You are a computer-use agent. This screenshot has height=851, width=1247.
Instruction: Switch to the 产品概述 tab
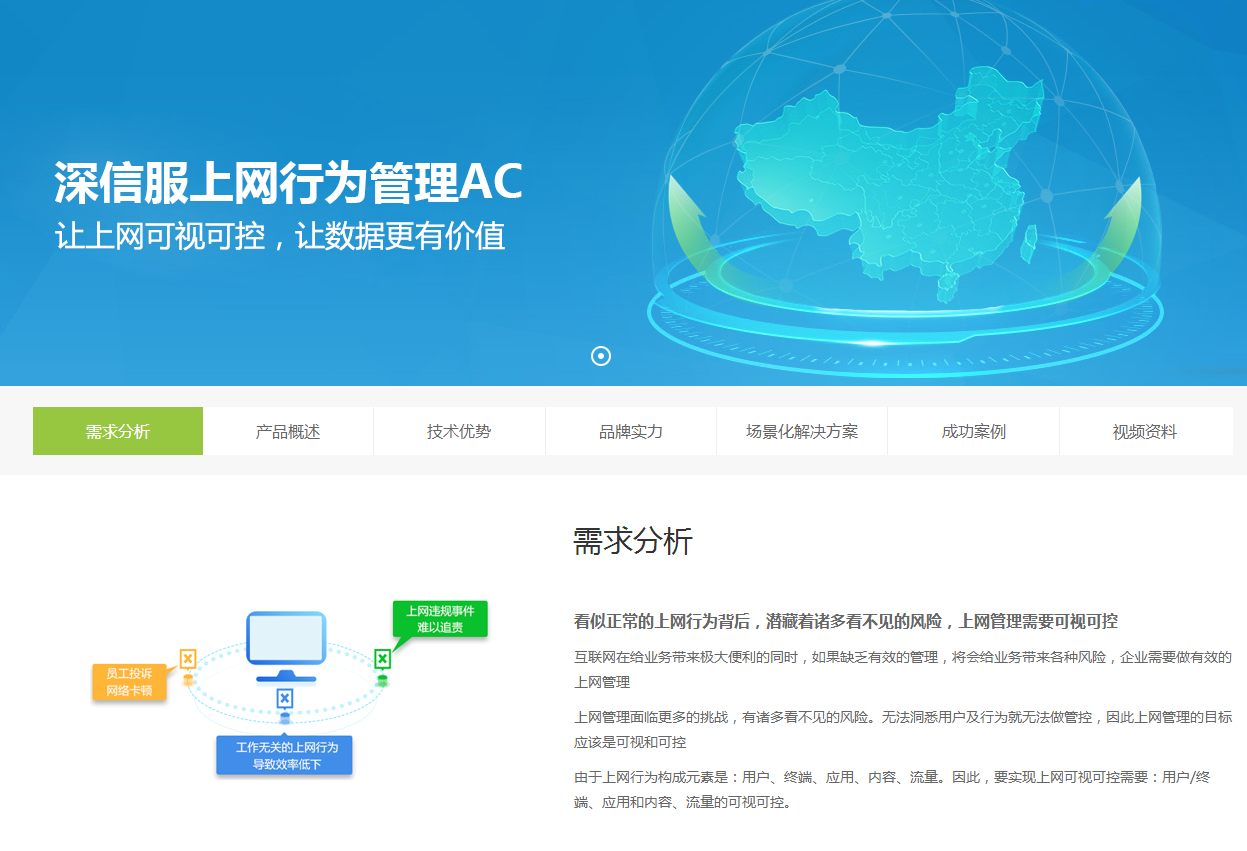point(288,431)
